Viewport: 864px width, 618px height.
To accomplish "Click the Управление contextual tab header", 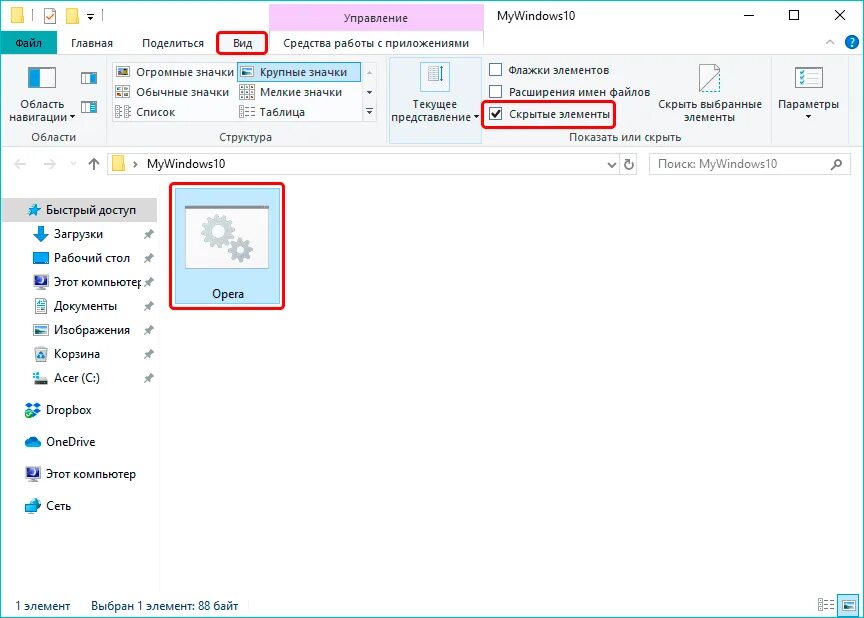I will click(x=376, y=18).
